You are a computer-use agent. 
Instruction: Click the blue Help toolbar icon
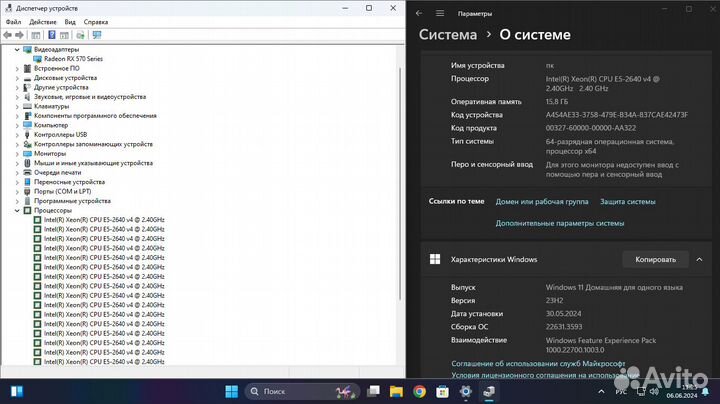[52, 35]
